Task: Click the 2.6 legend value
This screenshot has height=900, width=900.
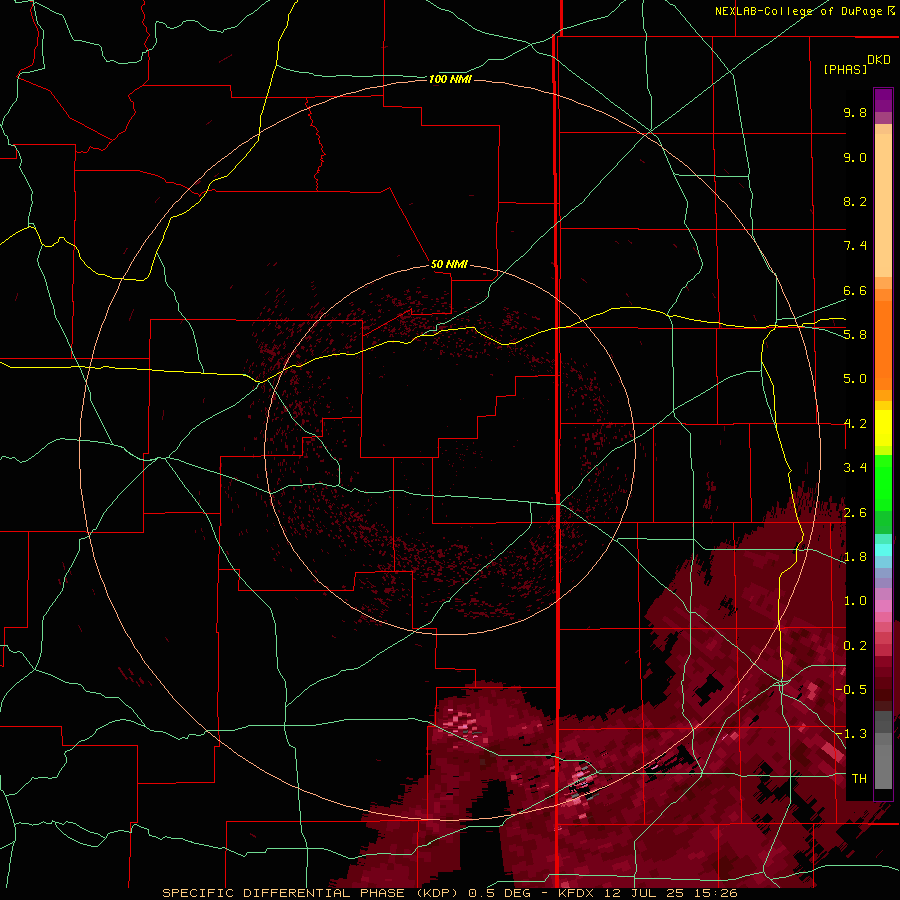Action: (x=855, y=513)
